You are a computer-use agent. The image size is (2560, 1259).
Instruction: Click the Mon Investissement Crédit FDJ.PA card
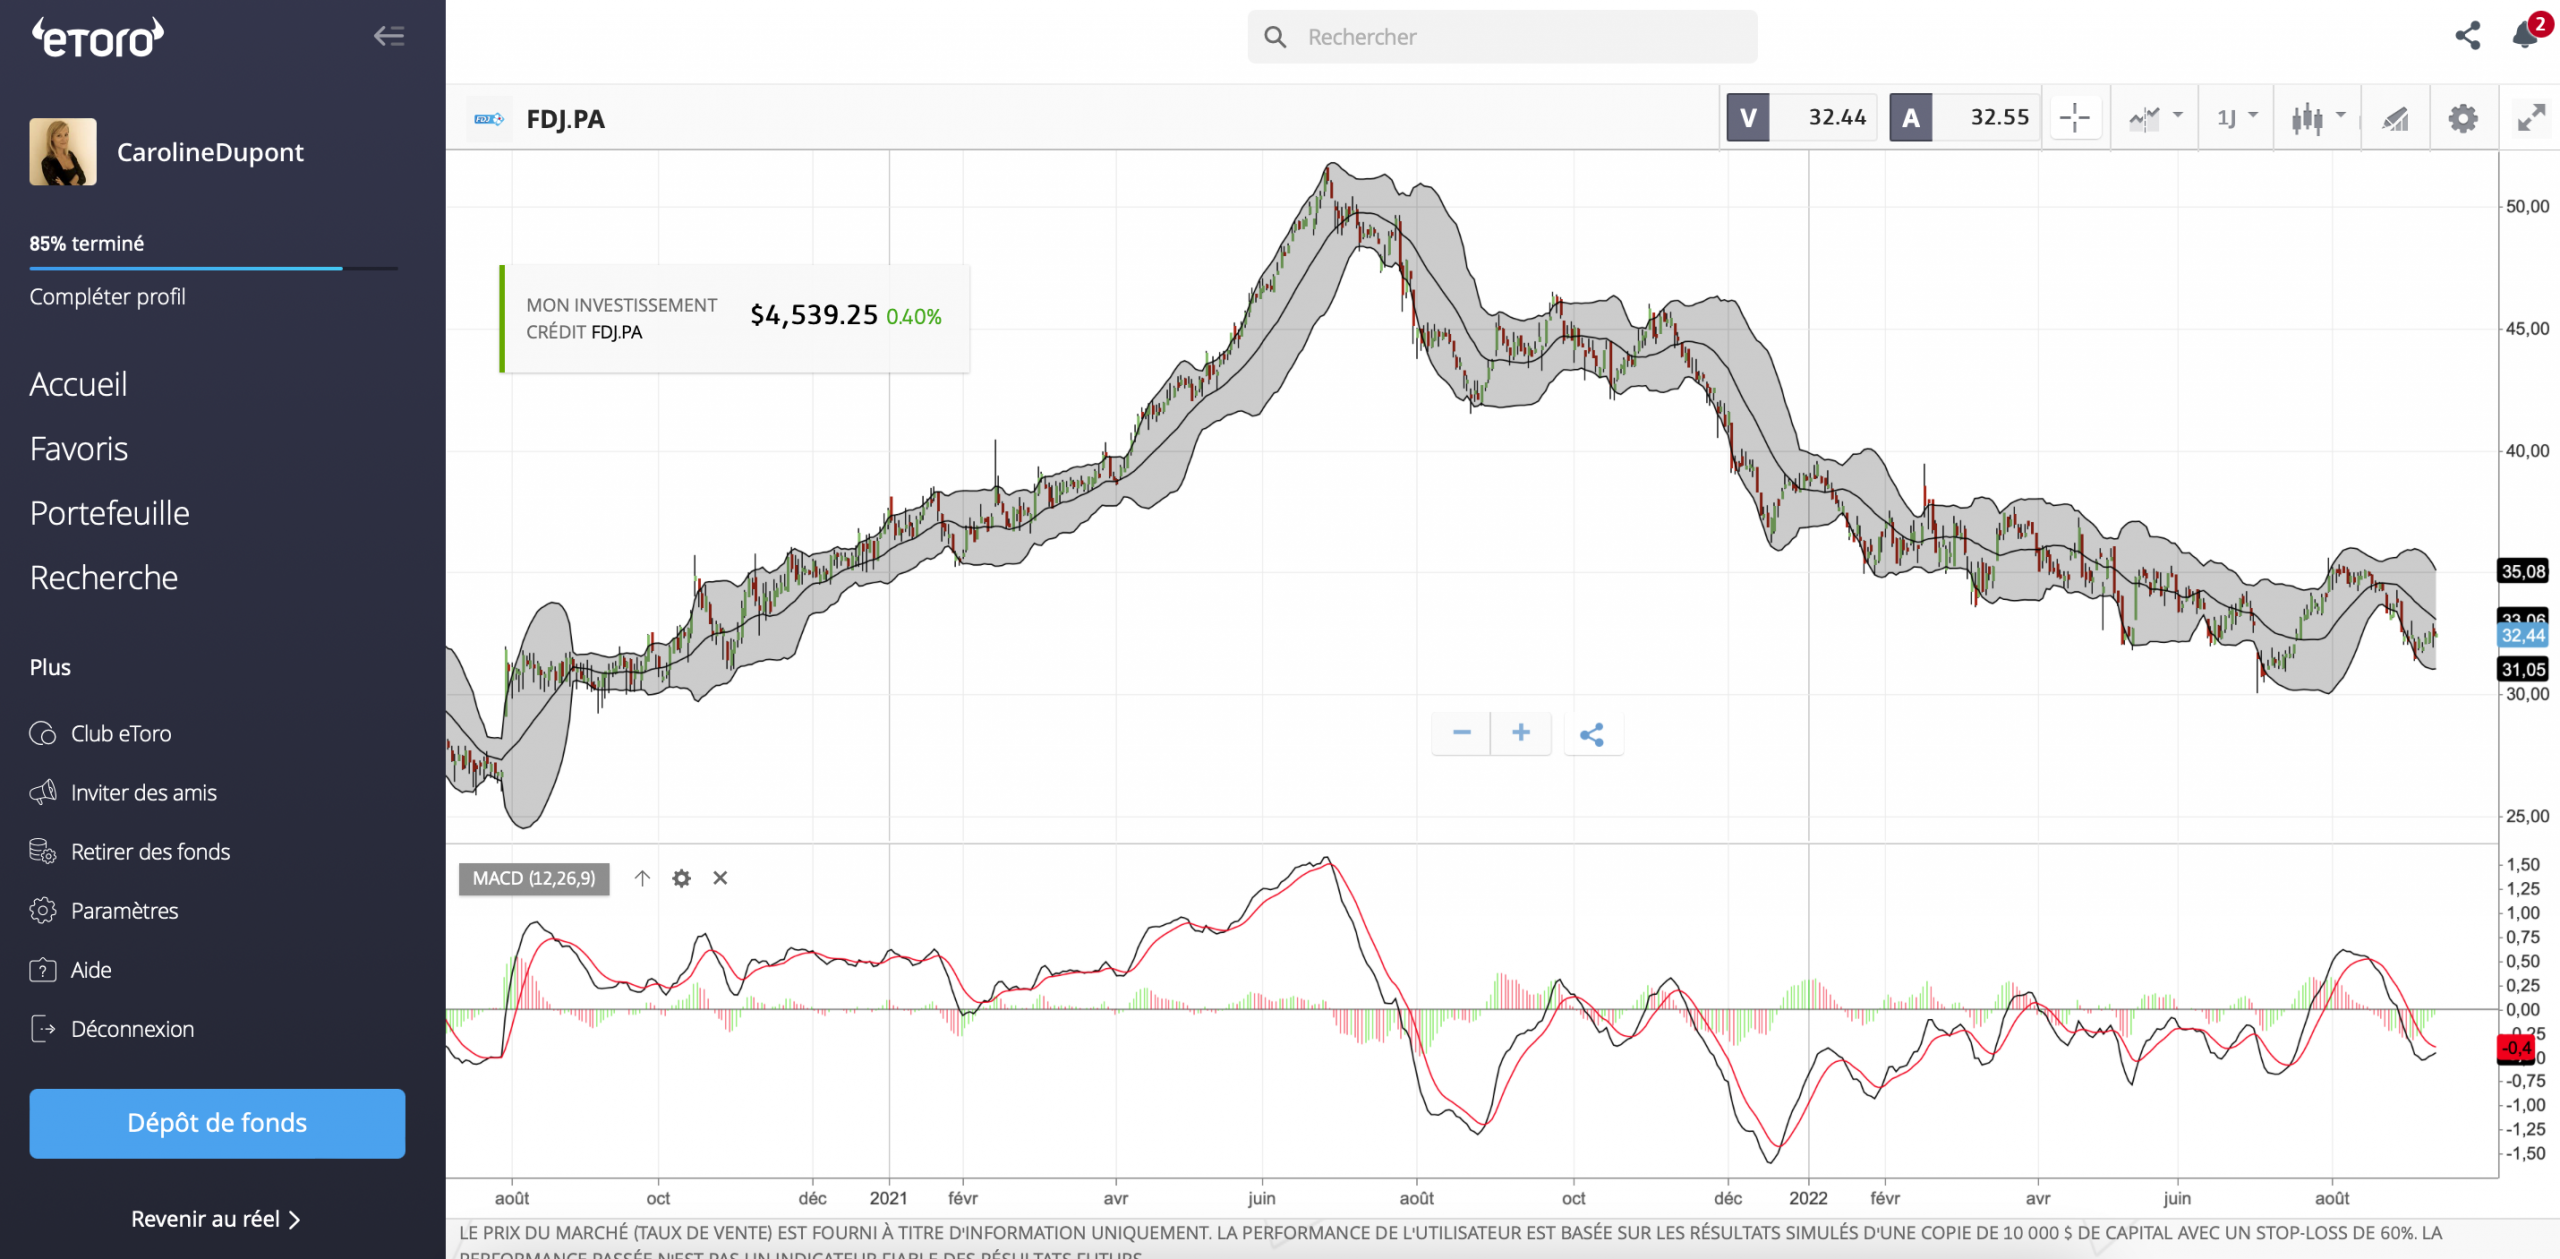pos(735,318)
